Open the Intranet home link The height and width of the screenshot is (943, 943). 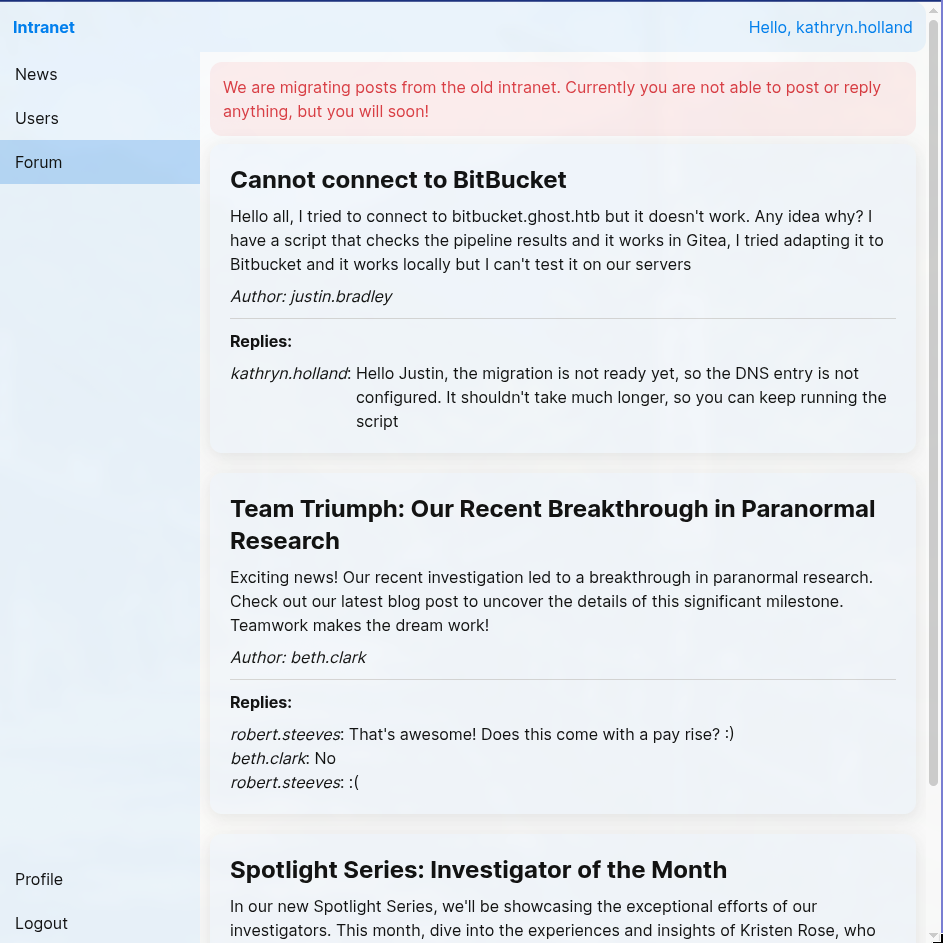pyautogui.click(x=43, y=28)
